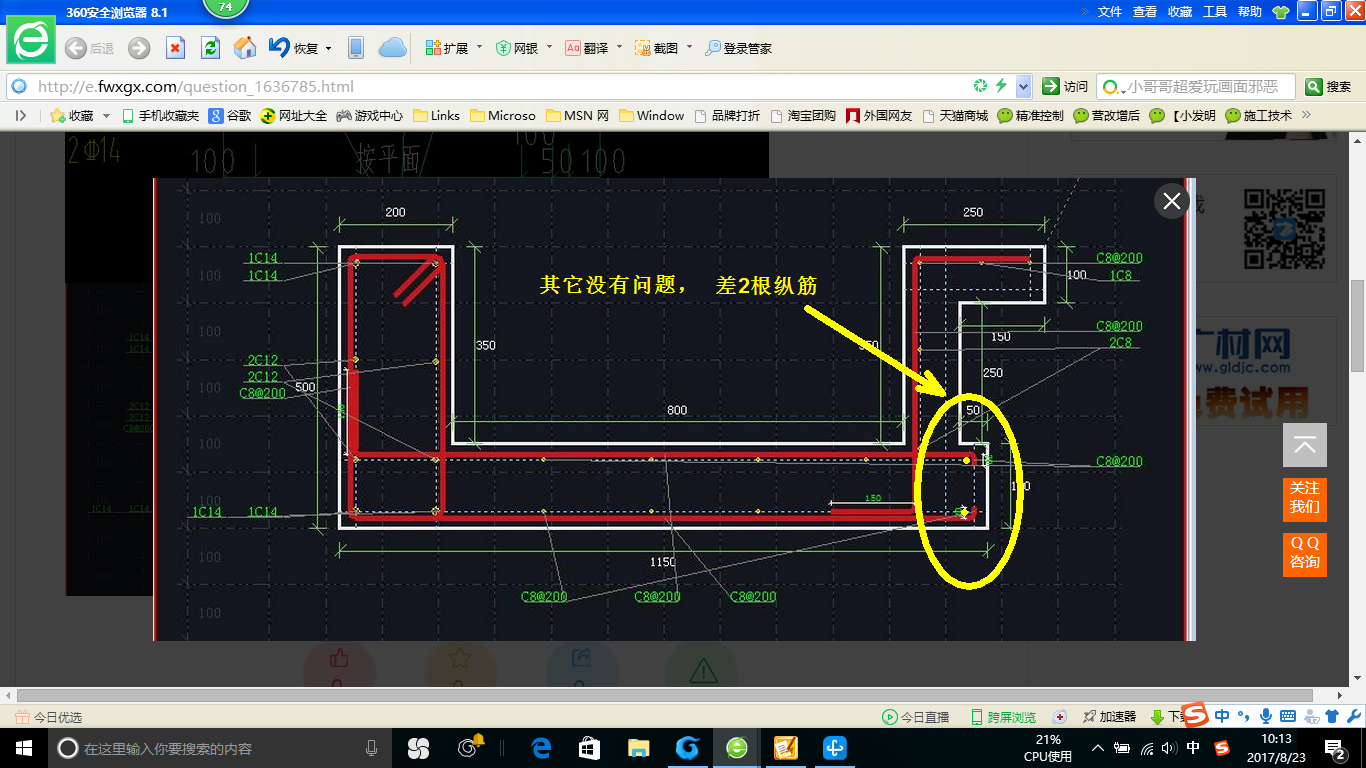This screenshot has height=768, width=1366.
Task: Click the 关注我们 orange button
Action: pyautogui.click(x=1305, y=498)
